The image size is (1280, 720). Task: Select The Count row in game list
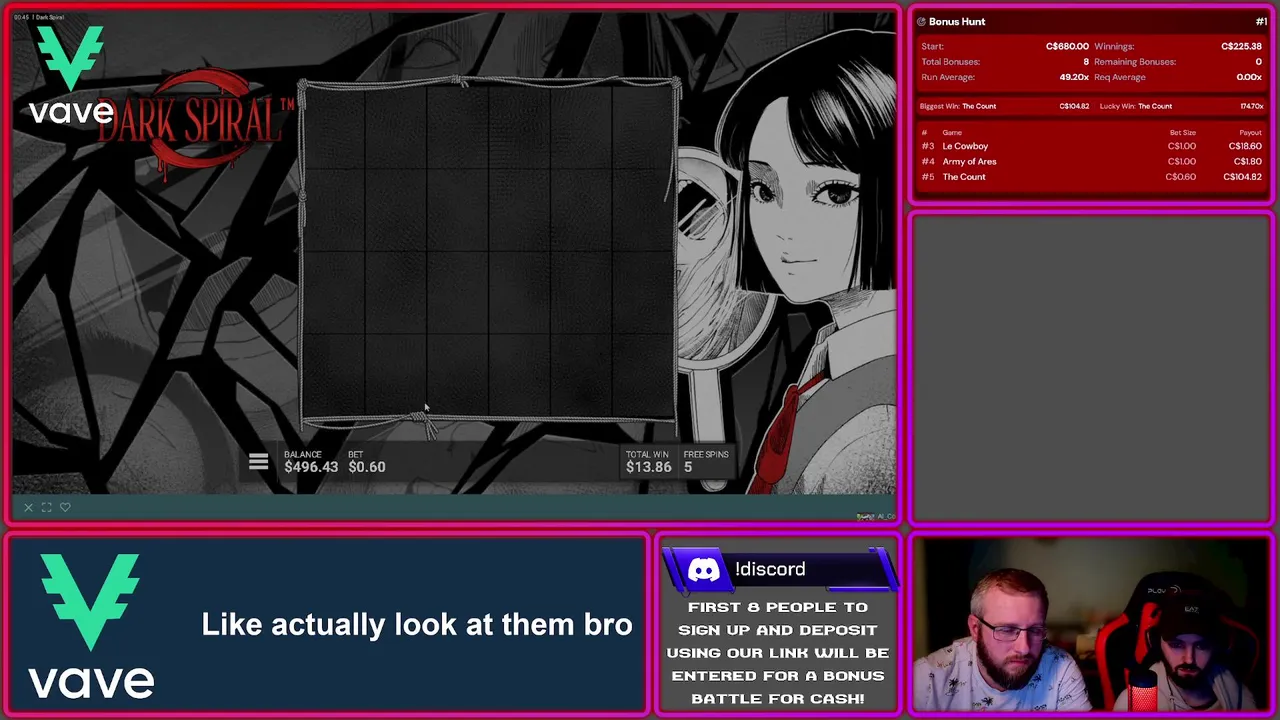[x=1092, y=177]
